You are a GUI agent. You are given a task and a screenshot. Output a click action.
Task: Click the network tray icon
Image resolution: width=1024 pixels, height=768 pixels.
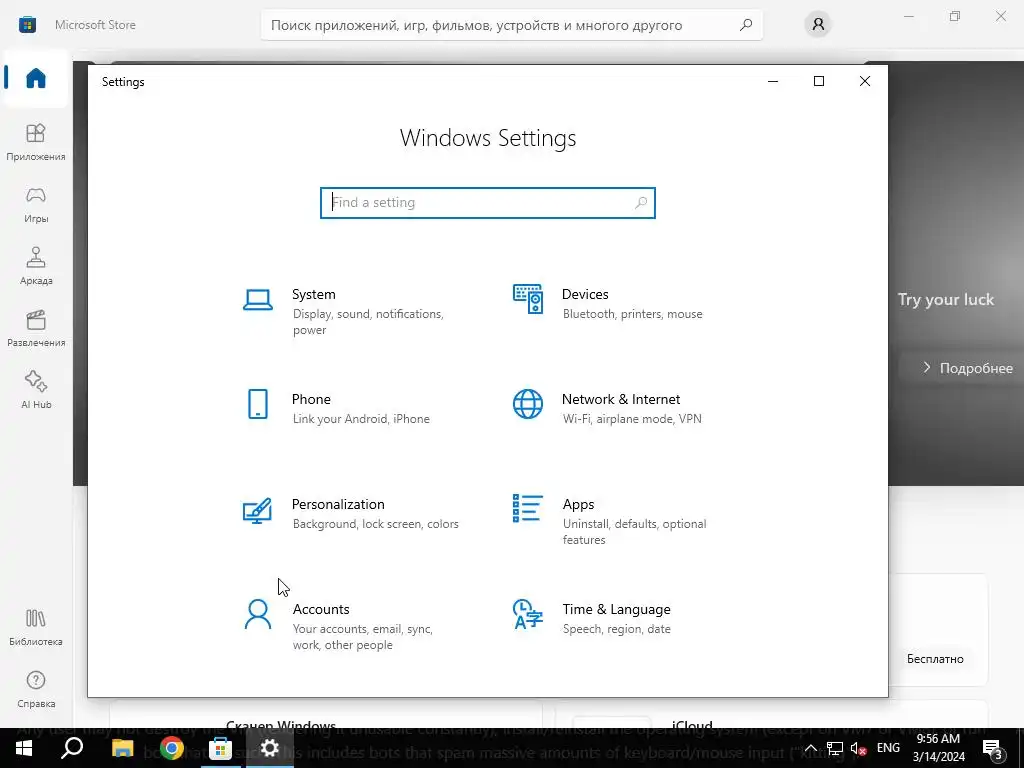coord(835,748)
